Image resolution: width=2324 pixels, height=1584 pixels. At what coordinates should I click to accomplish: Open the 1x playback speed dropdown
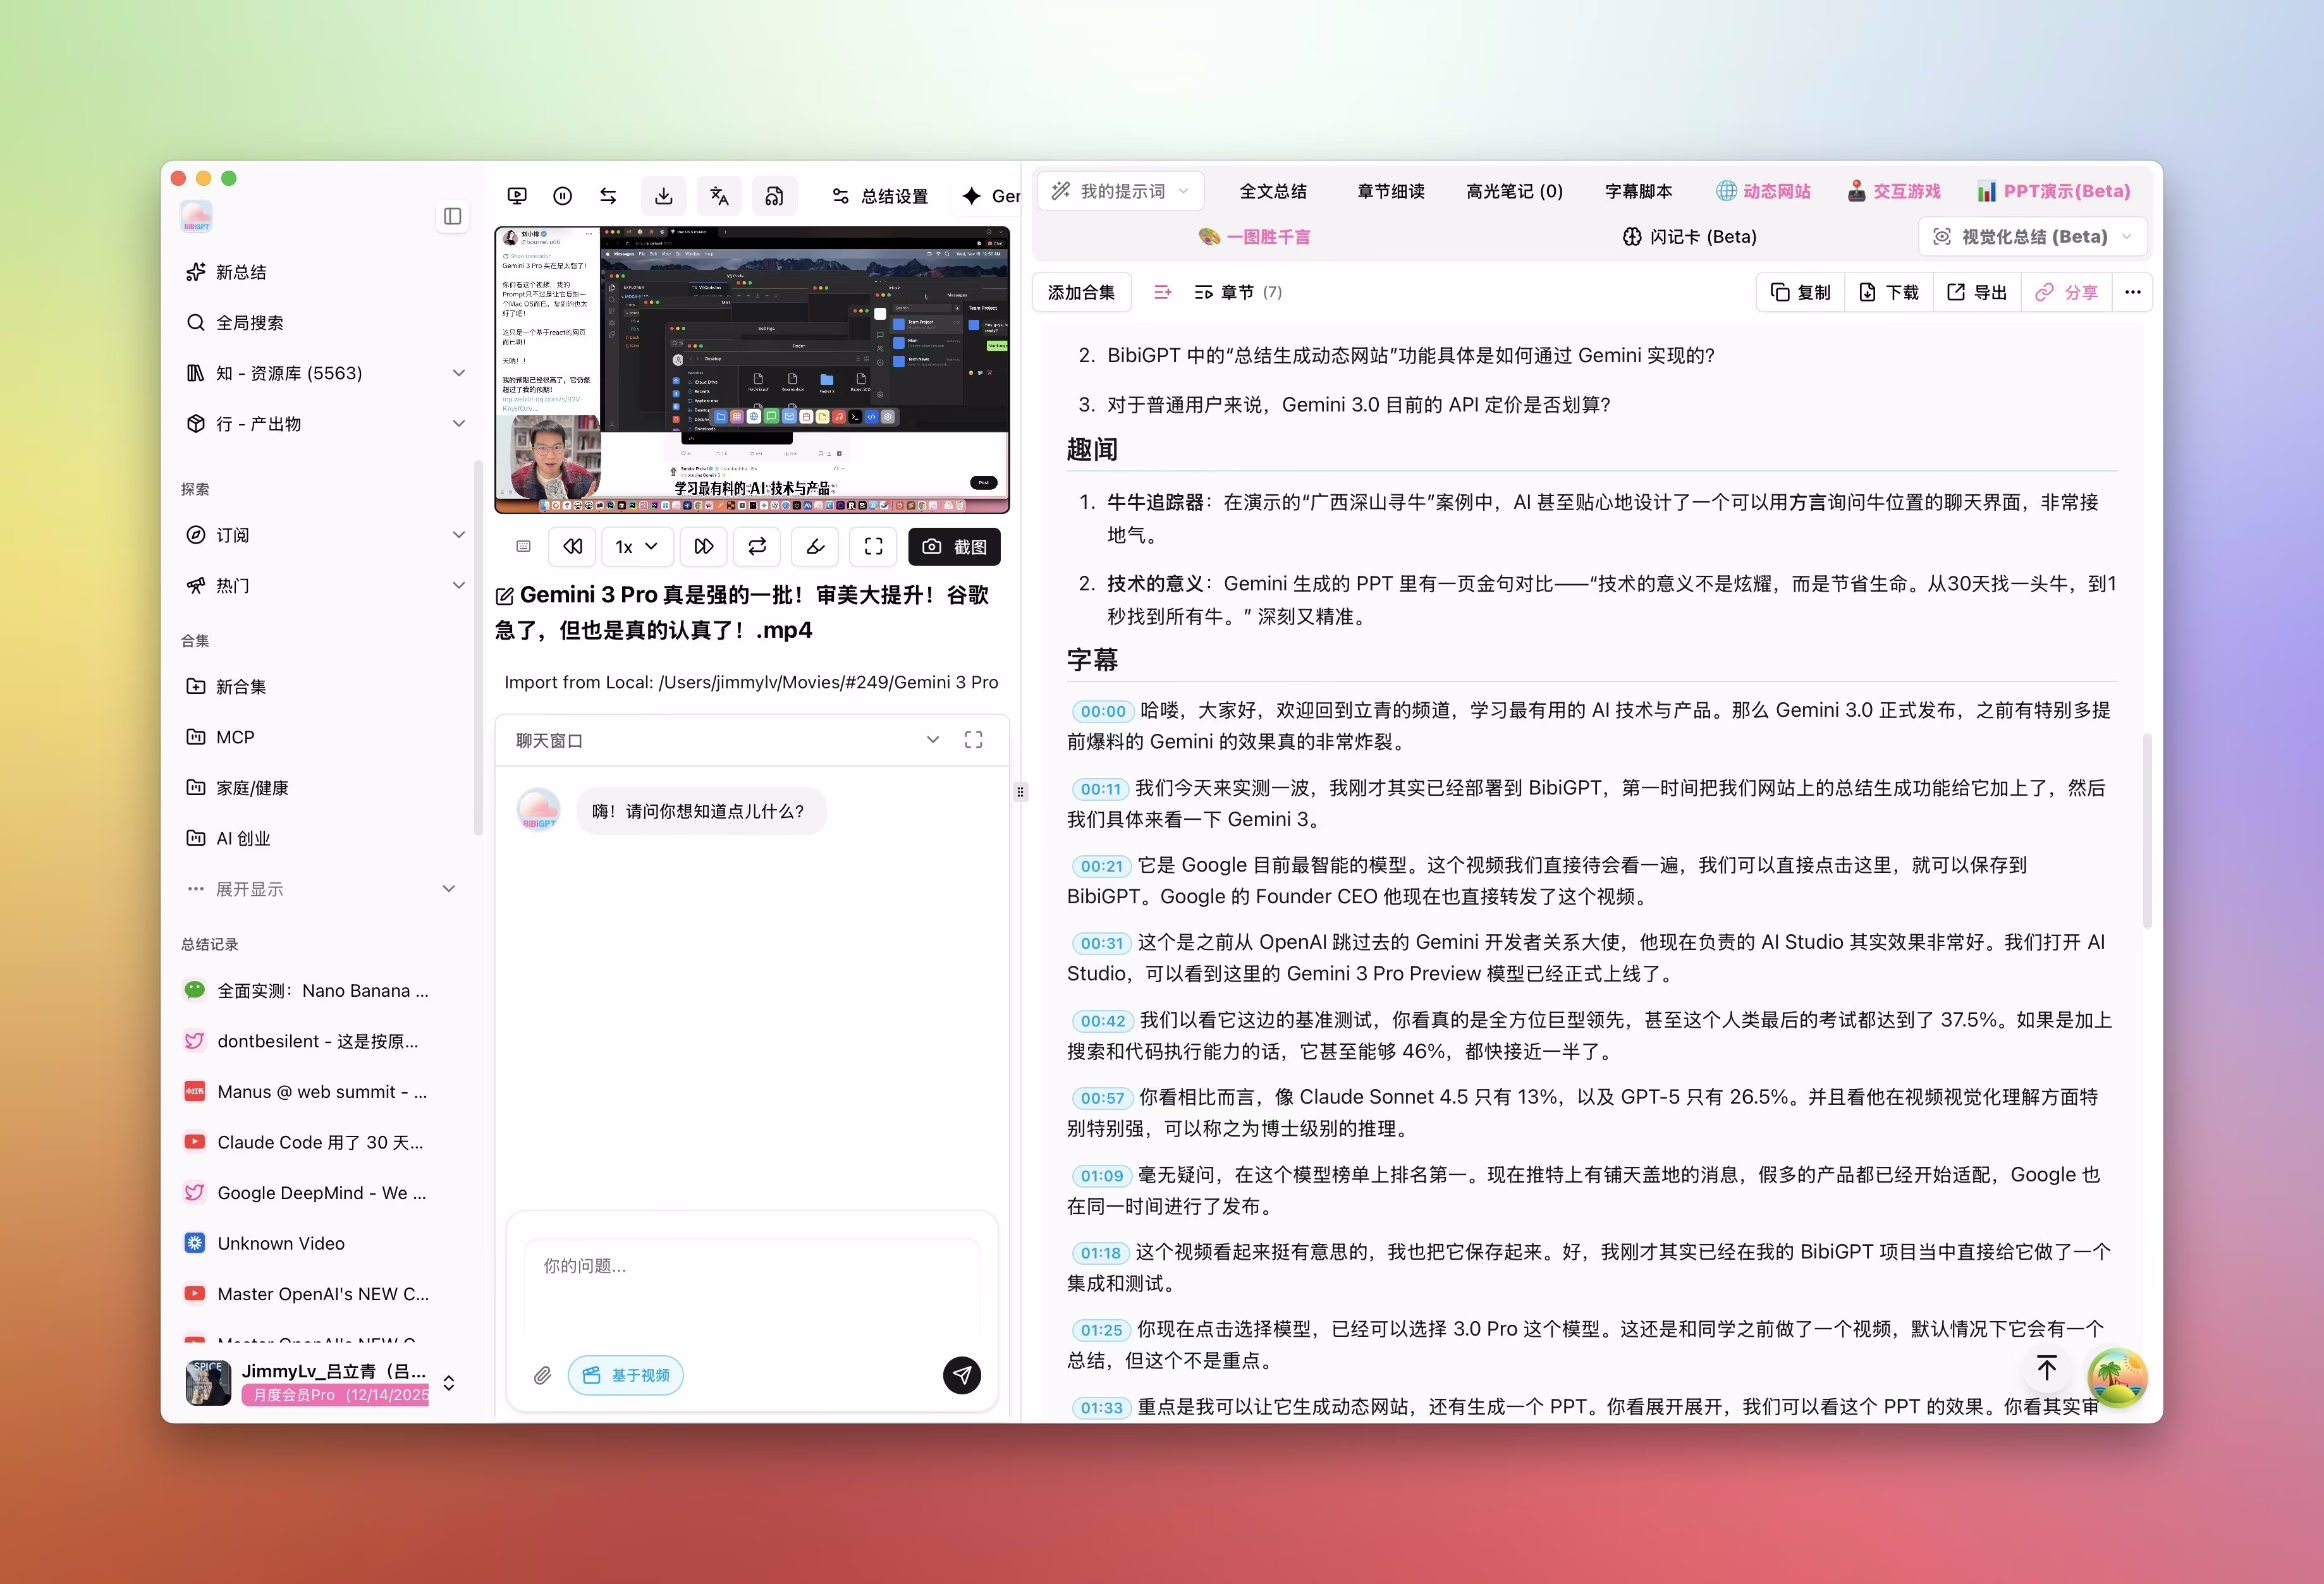pyautogui.click(x=636, y=546)
